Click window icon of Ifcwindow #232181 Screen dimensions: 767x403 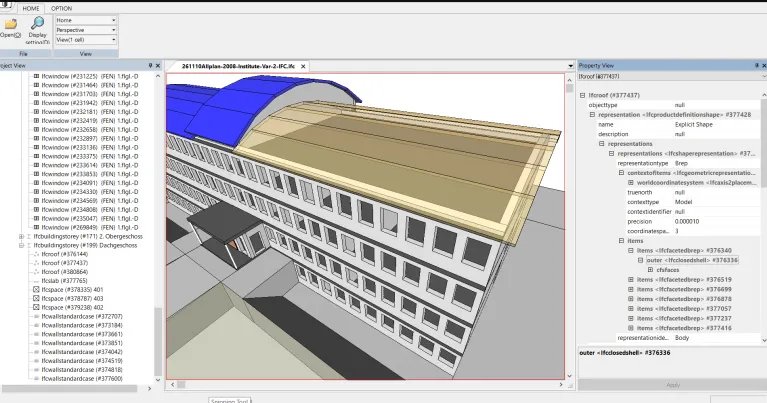pyautogui.click(x=36, y=112)
